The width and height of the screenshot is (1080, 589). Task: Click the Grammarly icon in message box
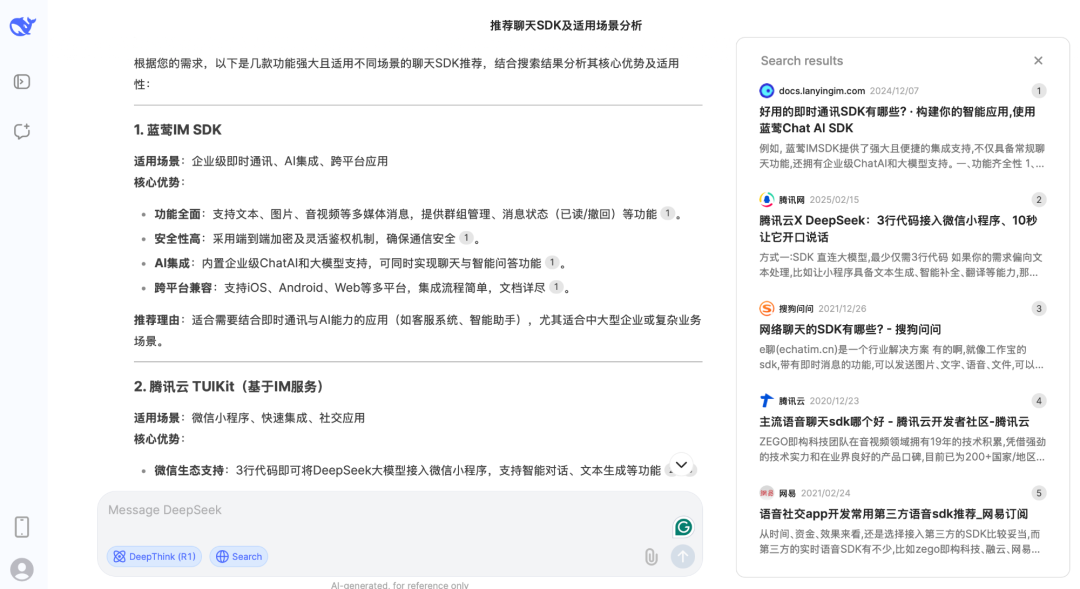(683, 527)
